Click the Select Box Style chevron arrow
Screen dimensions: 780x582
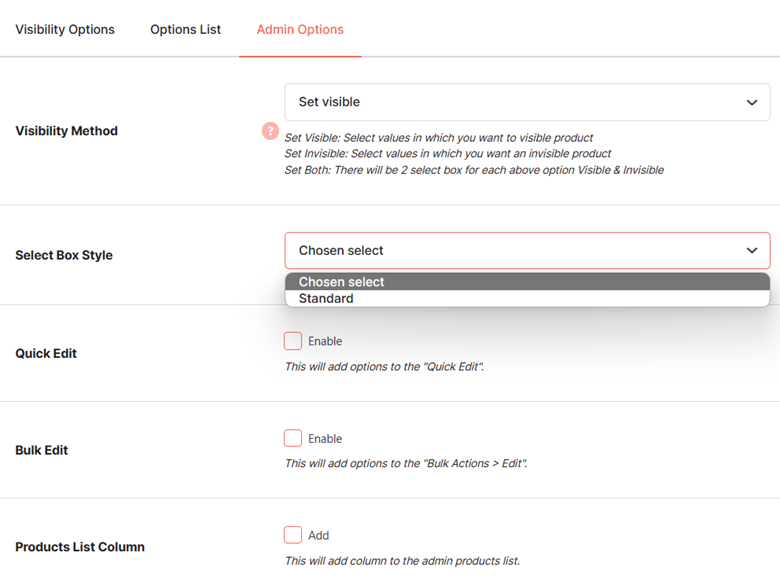[752, 250]
